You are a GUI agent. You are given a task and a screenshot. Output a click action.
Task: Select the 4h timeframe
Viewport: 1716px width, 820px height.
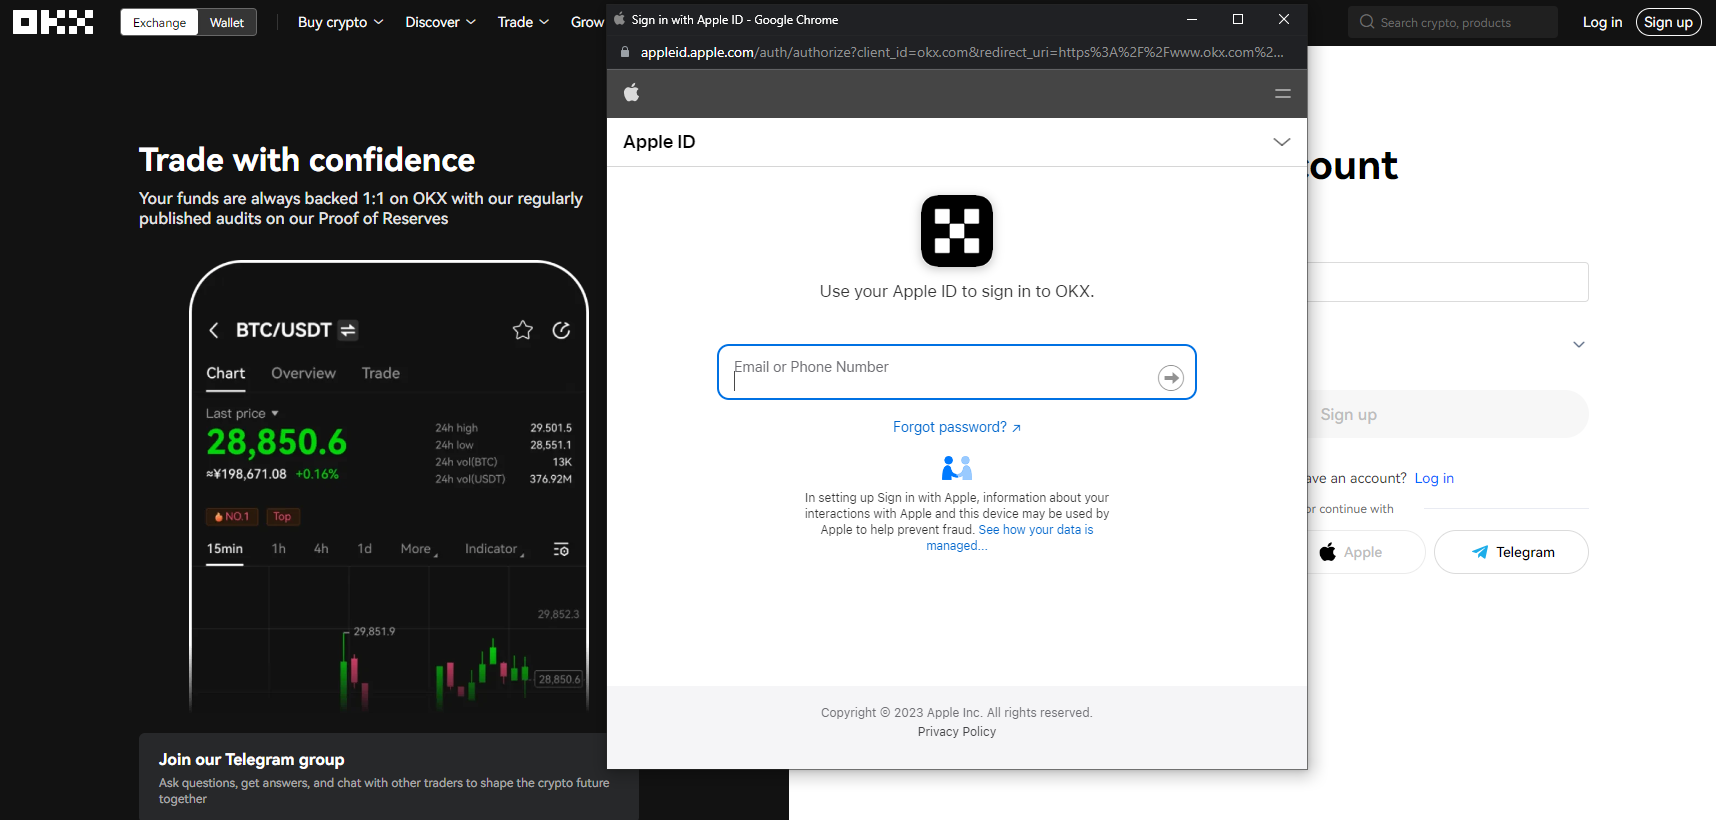321,549
